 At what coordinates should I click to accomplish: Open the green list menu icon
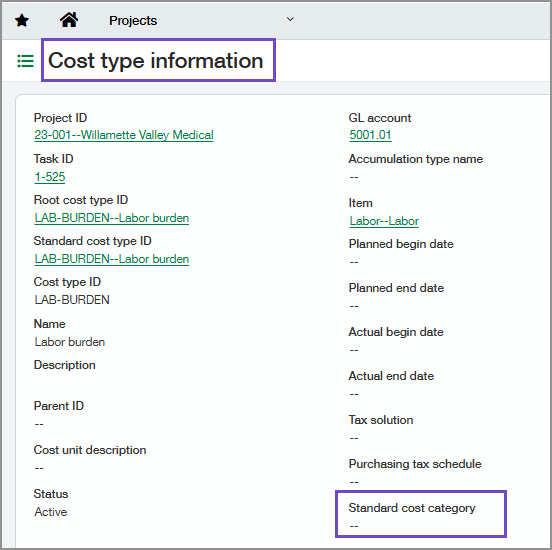[26, 61]
